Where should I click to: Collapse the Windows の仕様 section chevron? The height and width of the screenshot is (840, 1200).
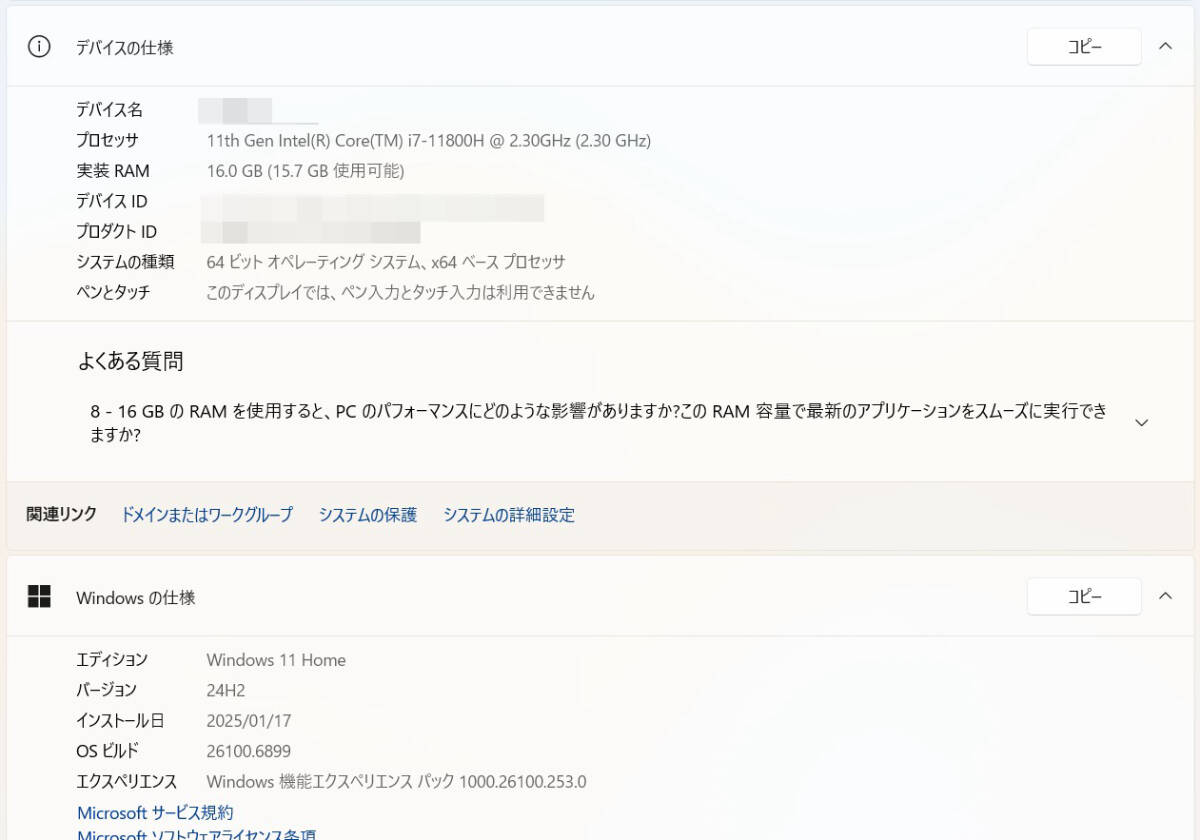(x=1165, y=596)
